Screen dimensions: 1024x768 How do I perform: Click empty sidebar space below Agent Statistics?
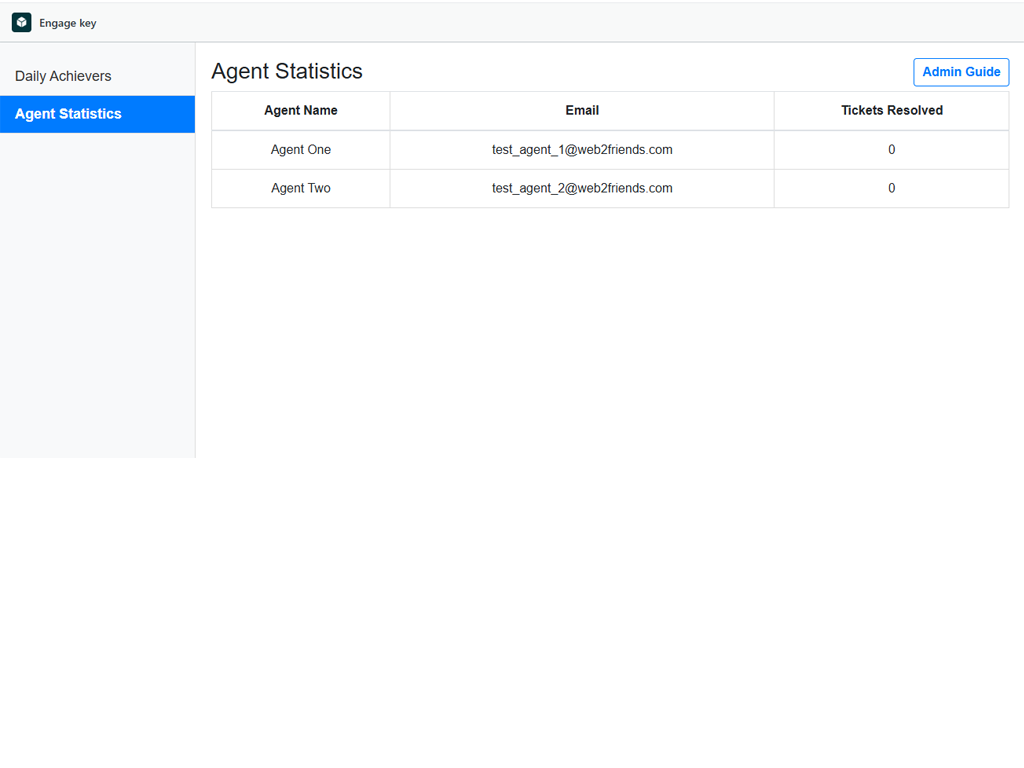pos(97,300)
